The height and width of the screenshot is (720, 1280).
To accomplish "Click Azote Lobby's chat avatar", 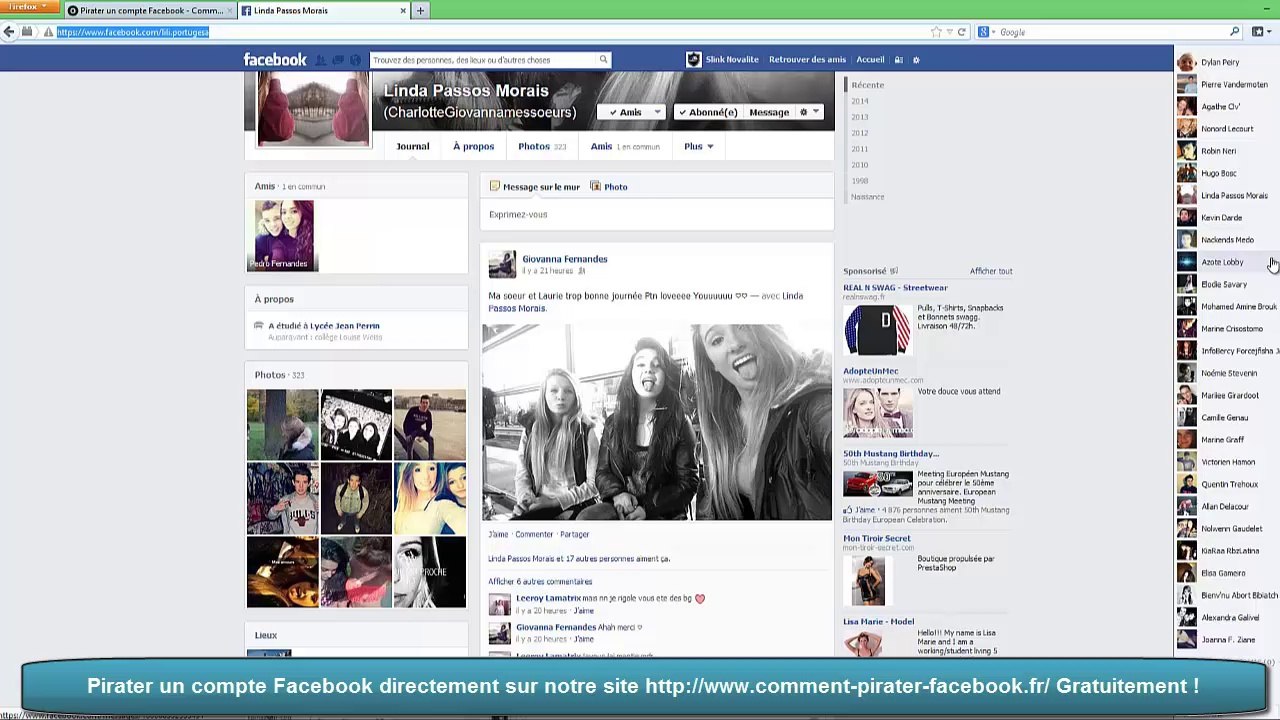I will [x=1186, y=262].
